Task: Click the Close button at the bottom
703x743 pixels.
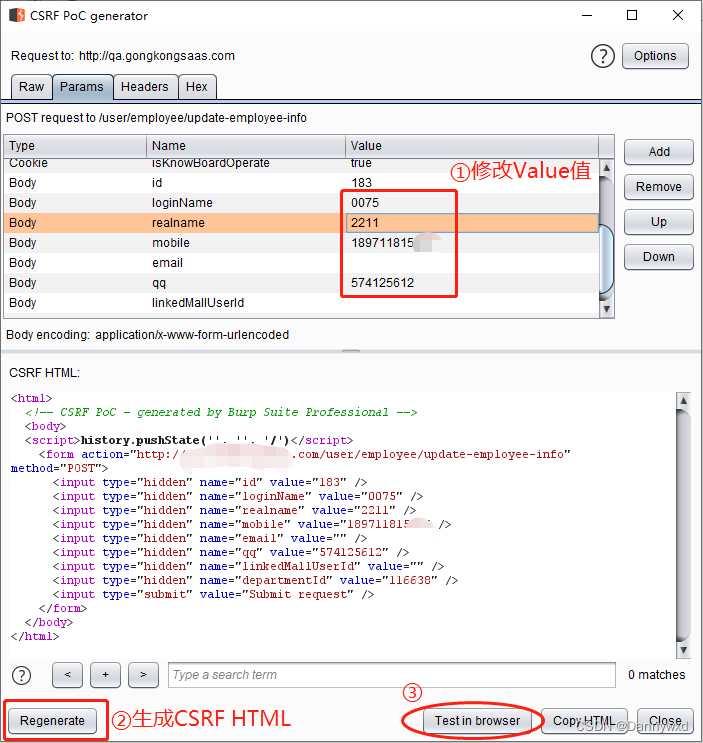Action: (665, 720)
